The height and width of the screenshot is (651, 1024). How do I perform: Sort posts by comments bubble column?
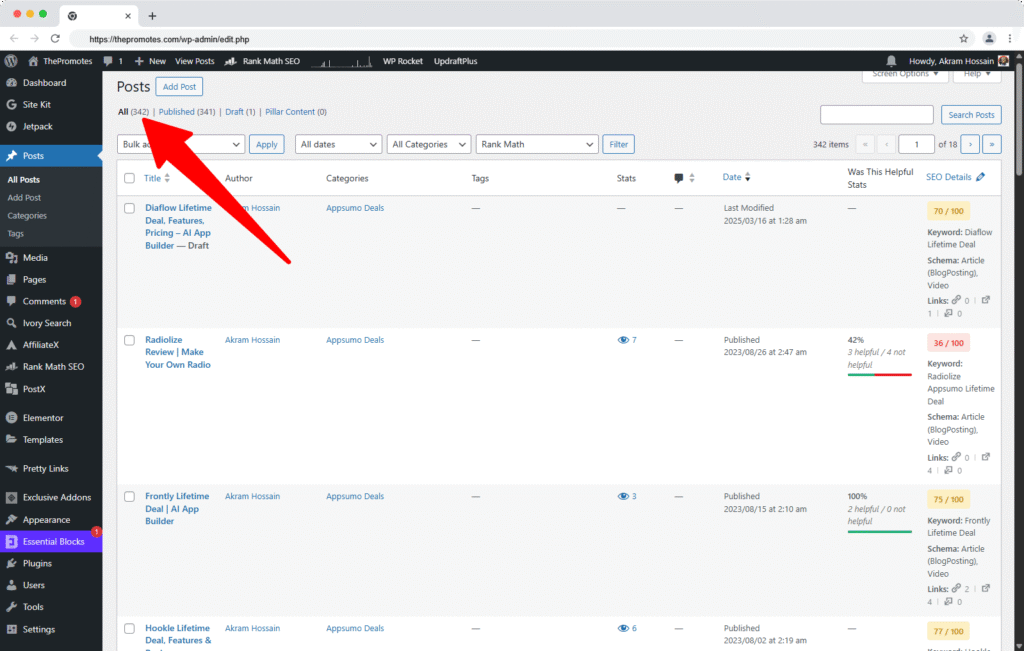[x=684, y=178]
